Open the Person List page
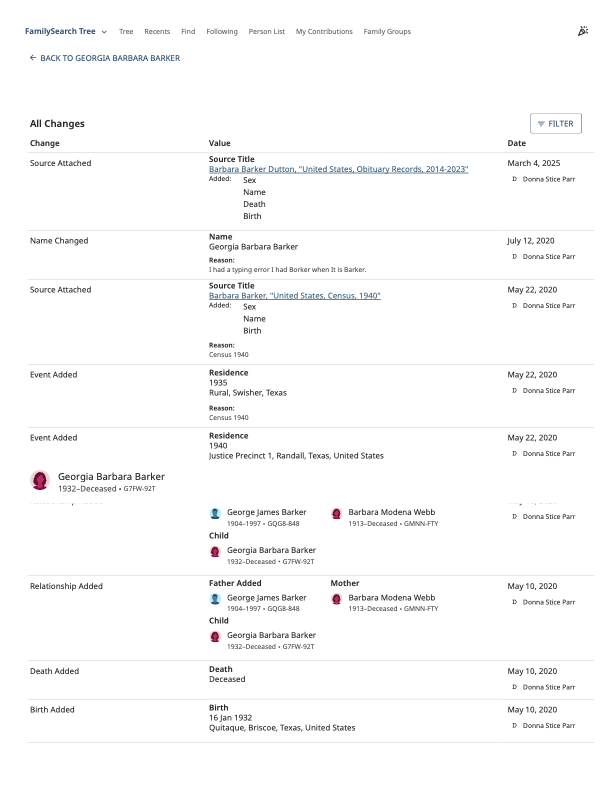This screenshot has width=612, height=792. pos(267,31)
